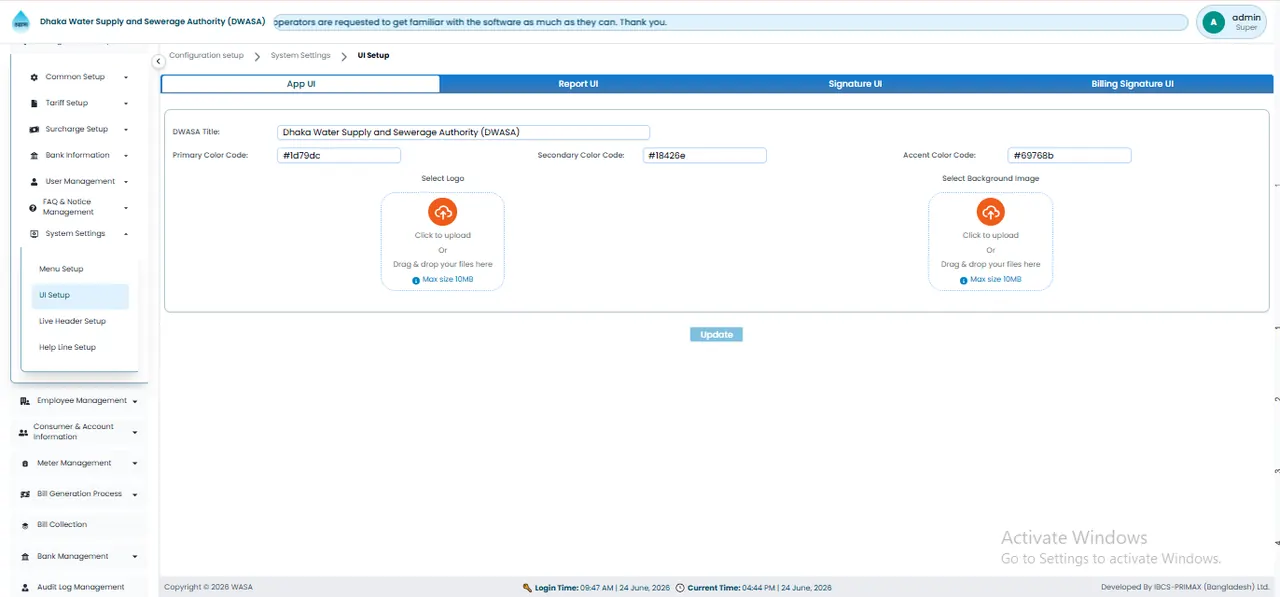Switch to the App UI tab

tap(301, 84)
